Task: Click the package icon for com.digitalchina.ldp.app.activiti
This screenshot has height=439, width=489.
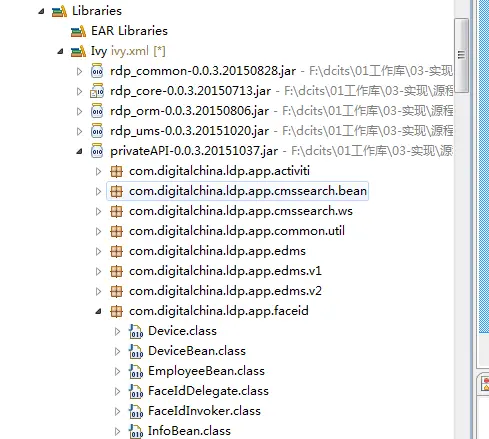Action: (x=116, y=171)
